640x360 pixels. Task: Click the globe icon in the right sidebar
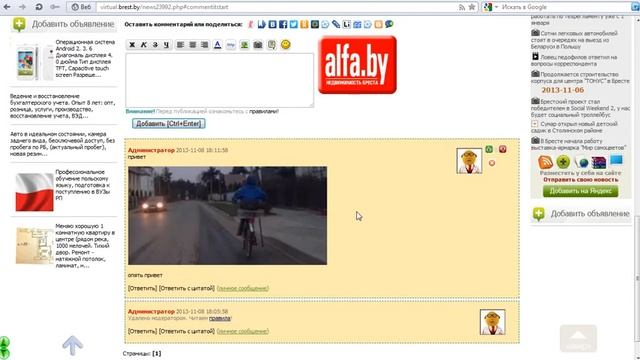tap(582, 162)
